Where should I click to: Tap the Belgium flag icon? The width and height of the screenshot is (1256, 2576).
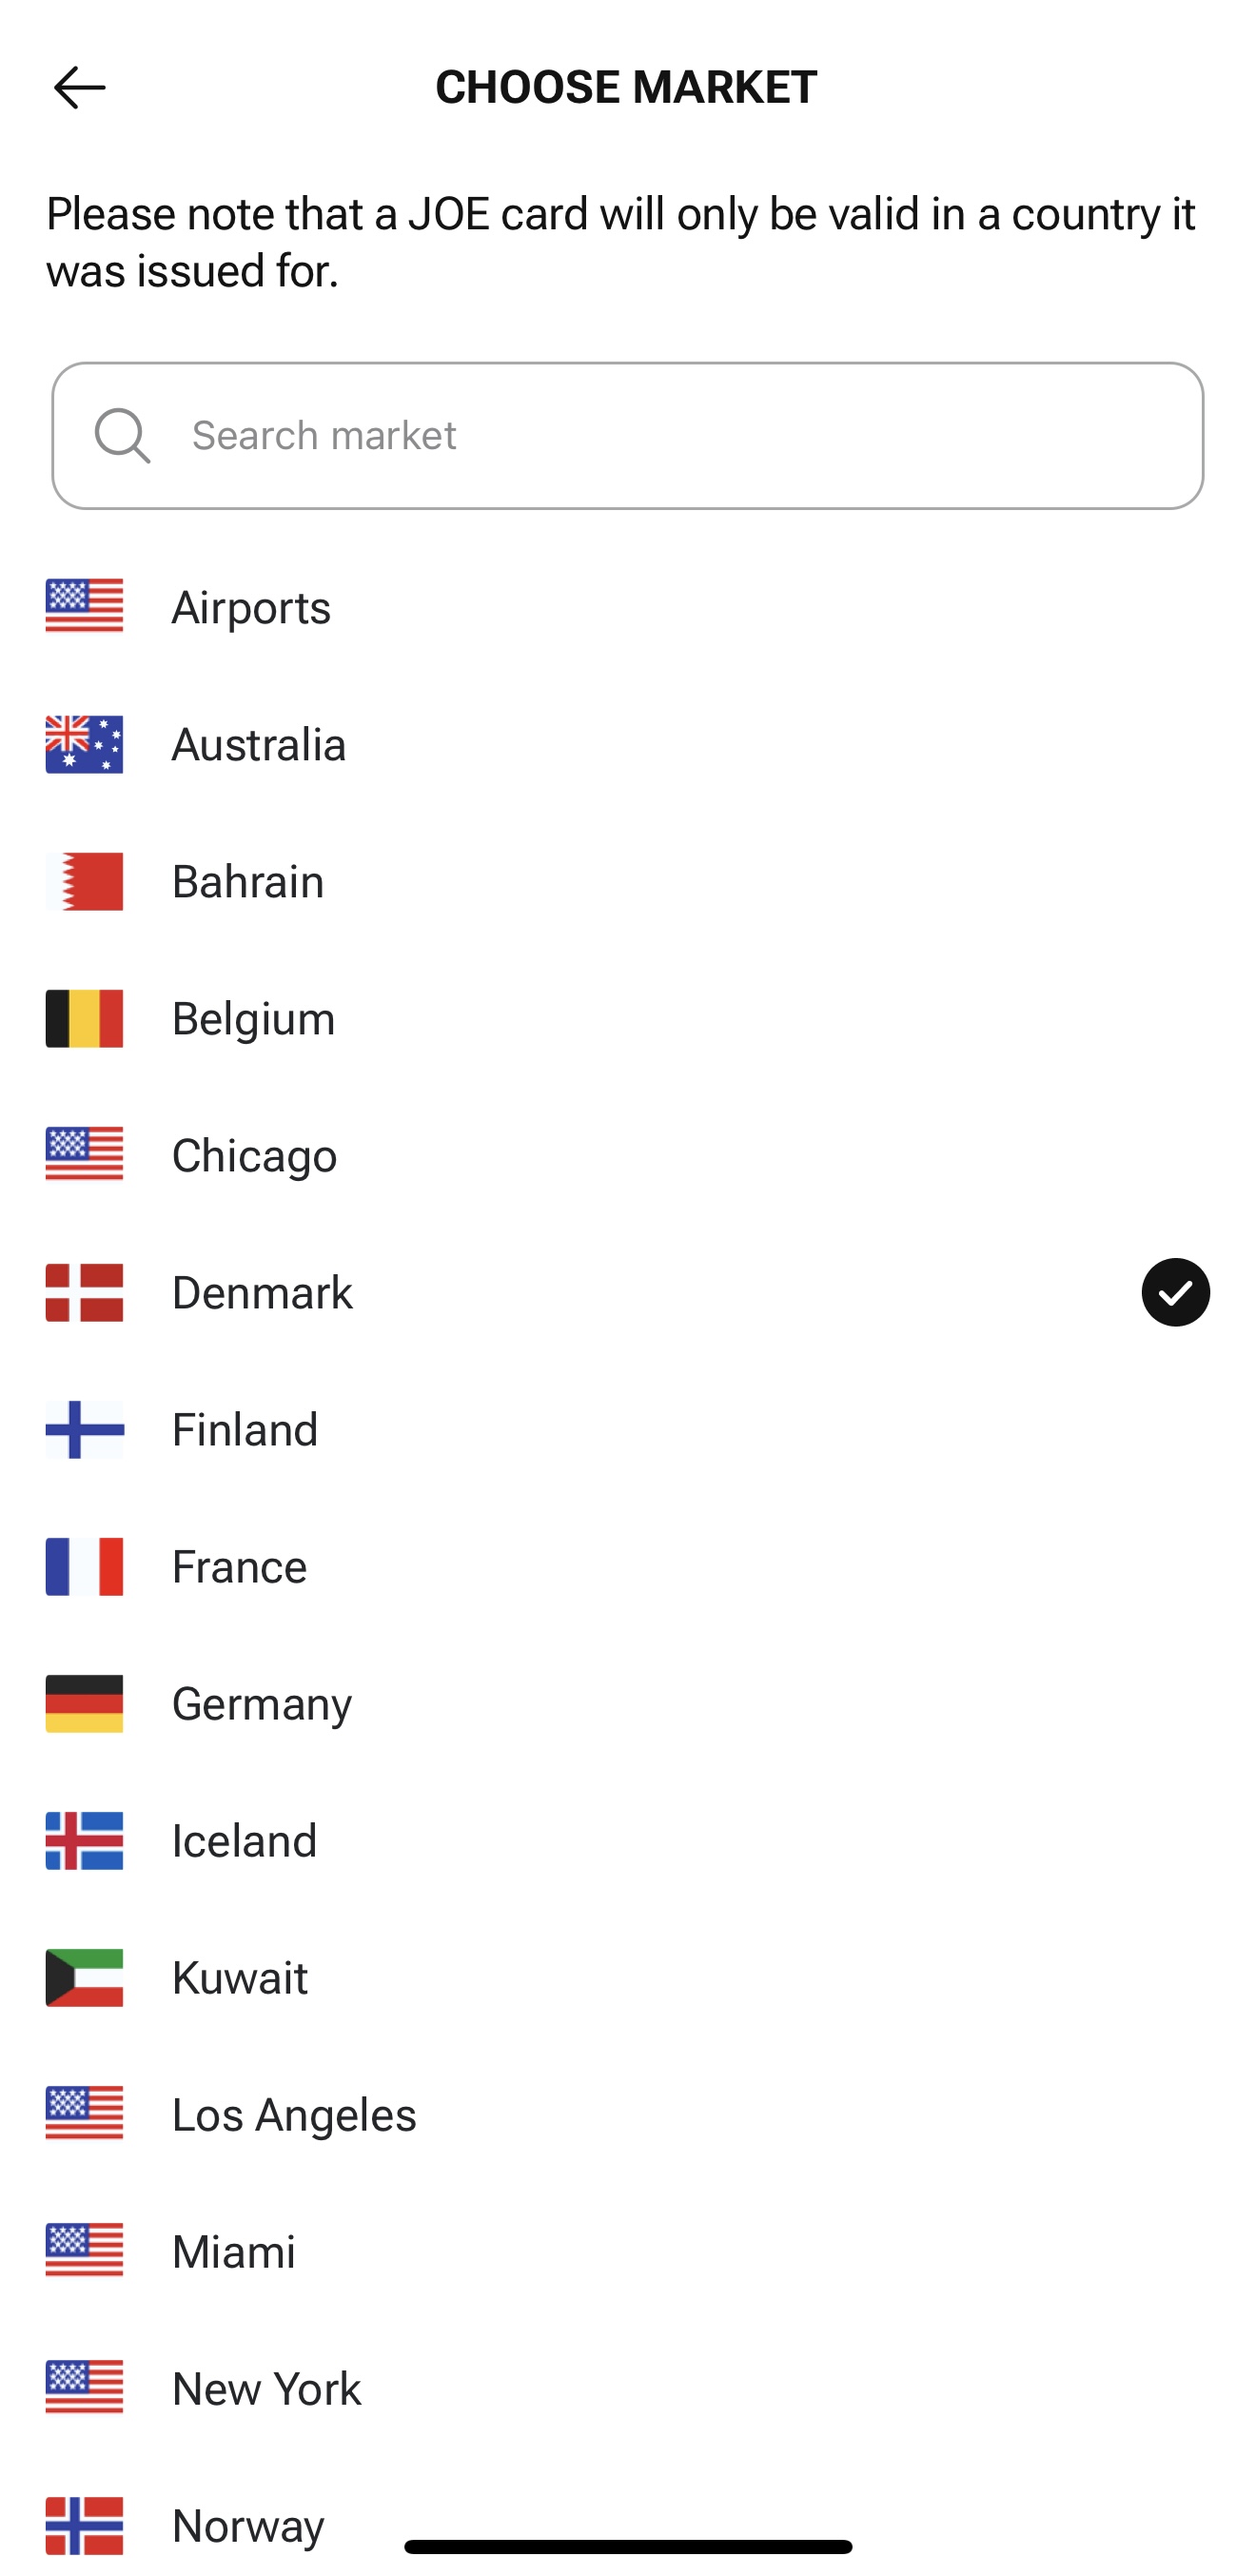click(x=84, y=1019)
